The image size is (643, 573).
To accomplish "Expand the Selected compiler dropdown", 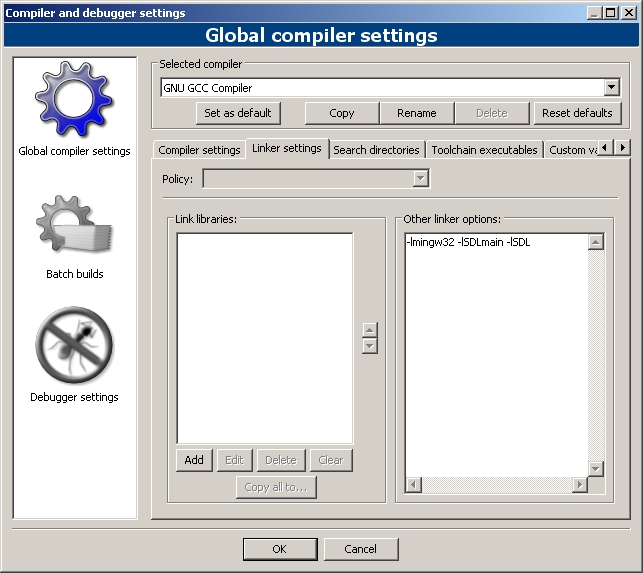I will coord(611,87).
